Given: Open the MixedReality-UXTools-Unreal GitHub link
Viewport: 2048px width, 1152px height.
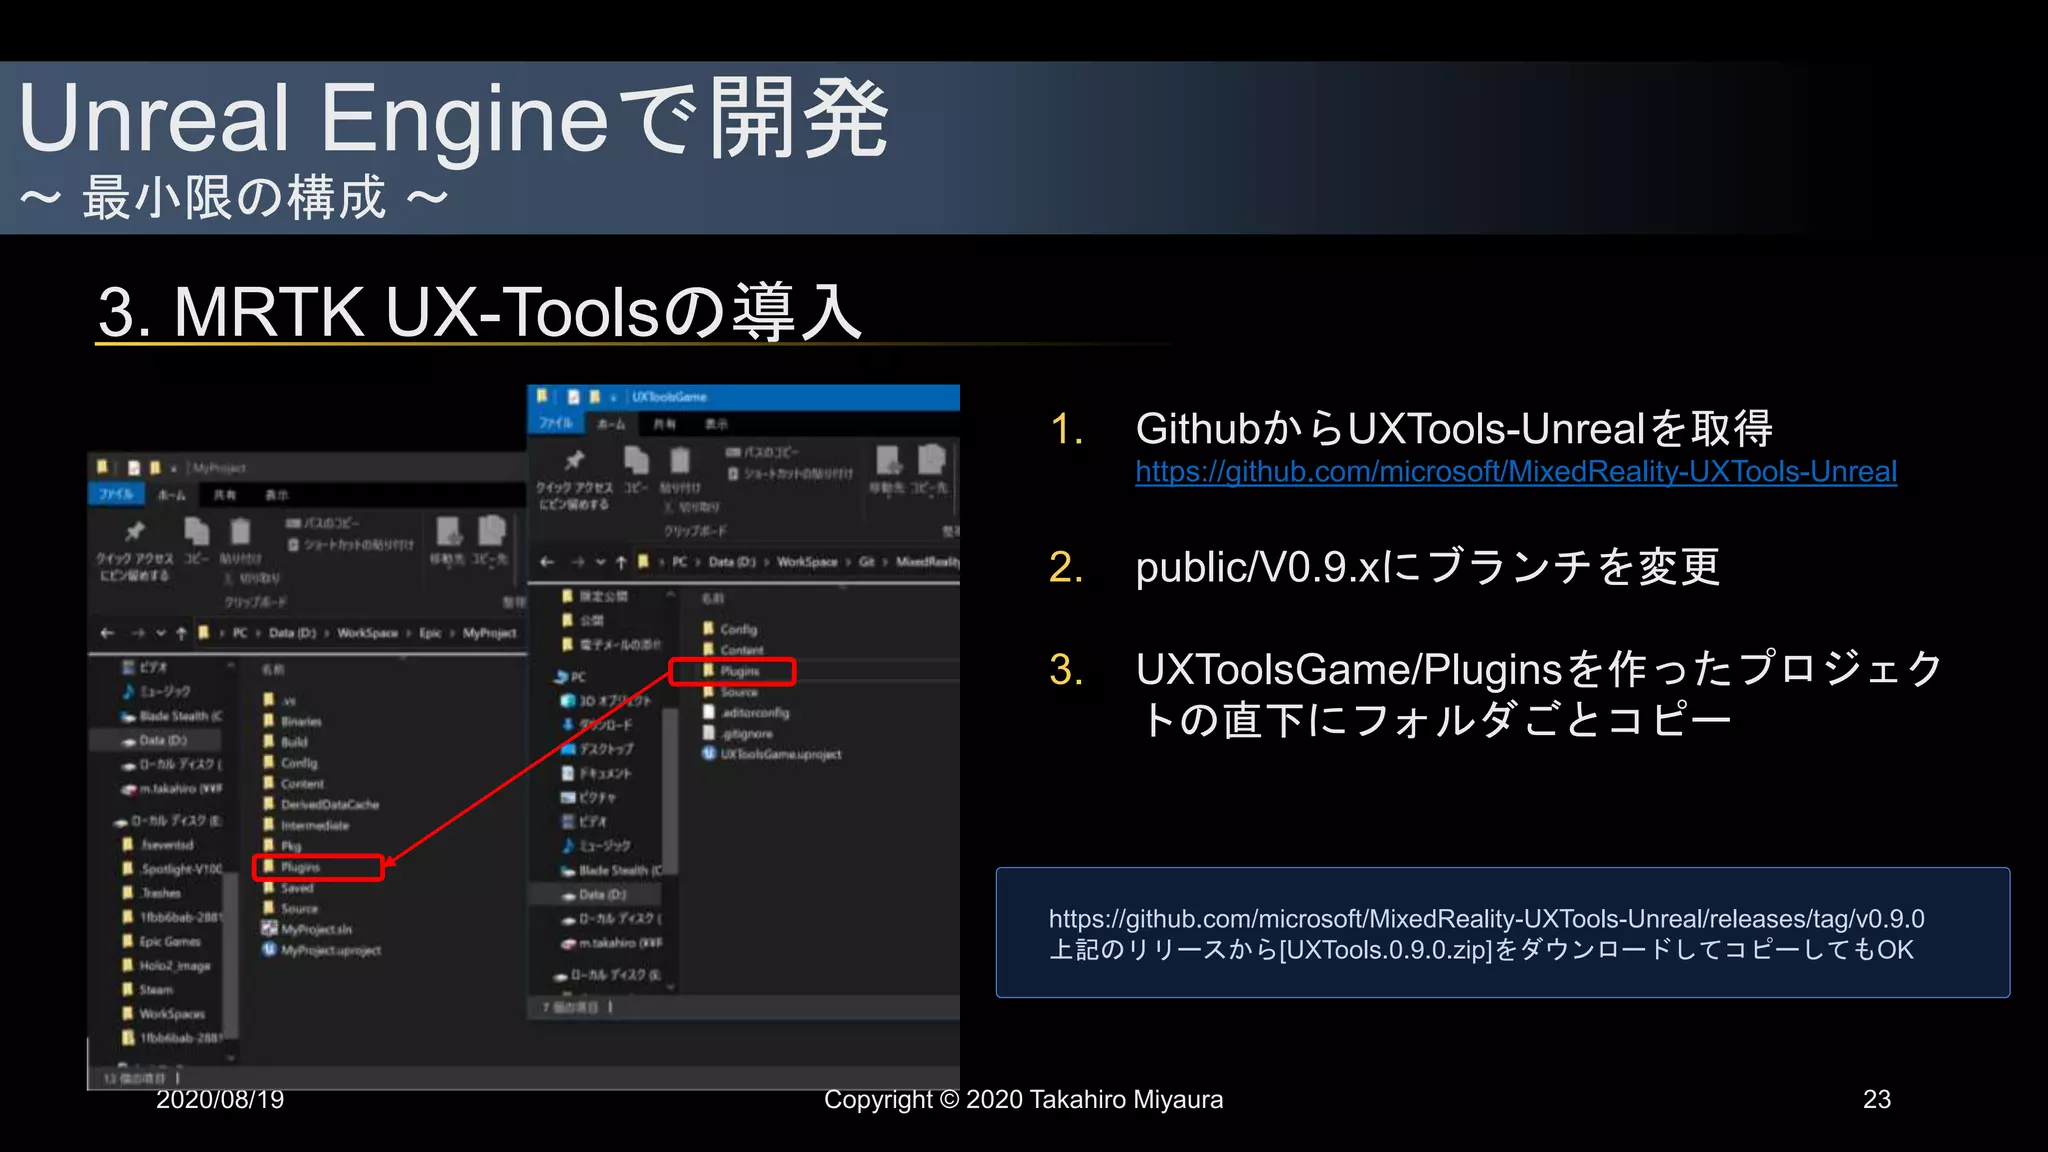Looking at the screenshot, I should point(1516,471).
